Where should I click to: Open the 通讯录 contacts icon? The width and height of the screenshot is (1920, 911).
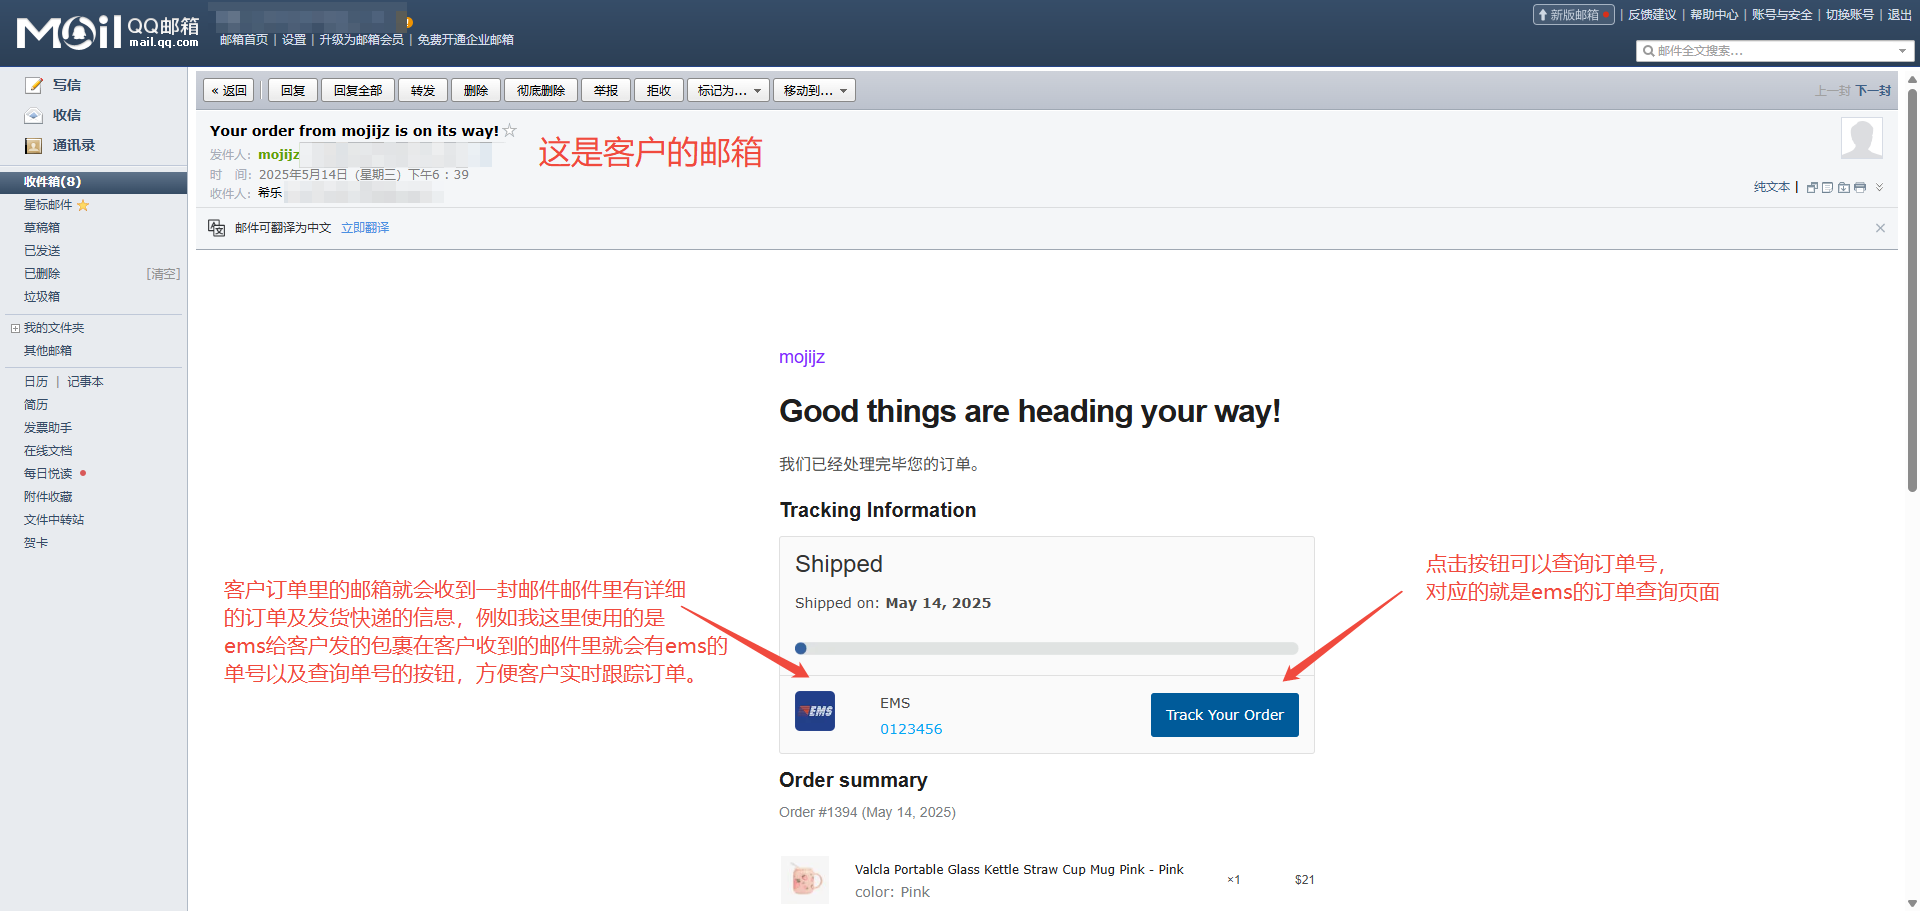(x=34, y=145)
